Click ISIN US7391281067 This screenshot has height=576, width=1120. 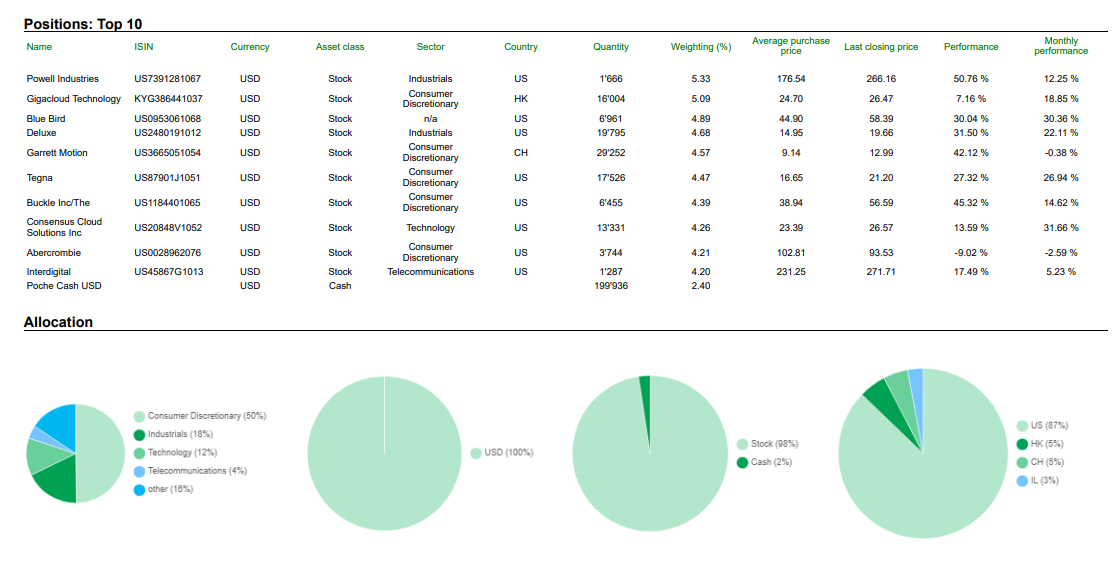(168, 79)
